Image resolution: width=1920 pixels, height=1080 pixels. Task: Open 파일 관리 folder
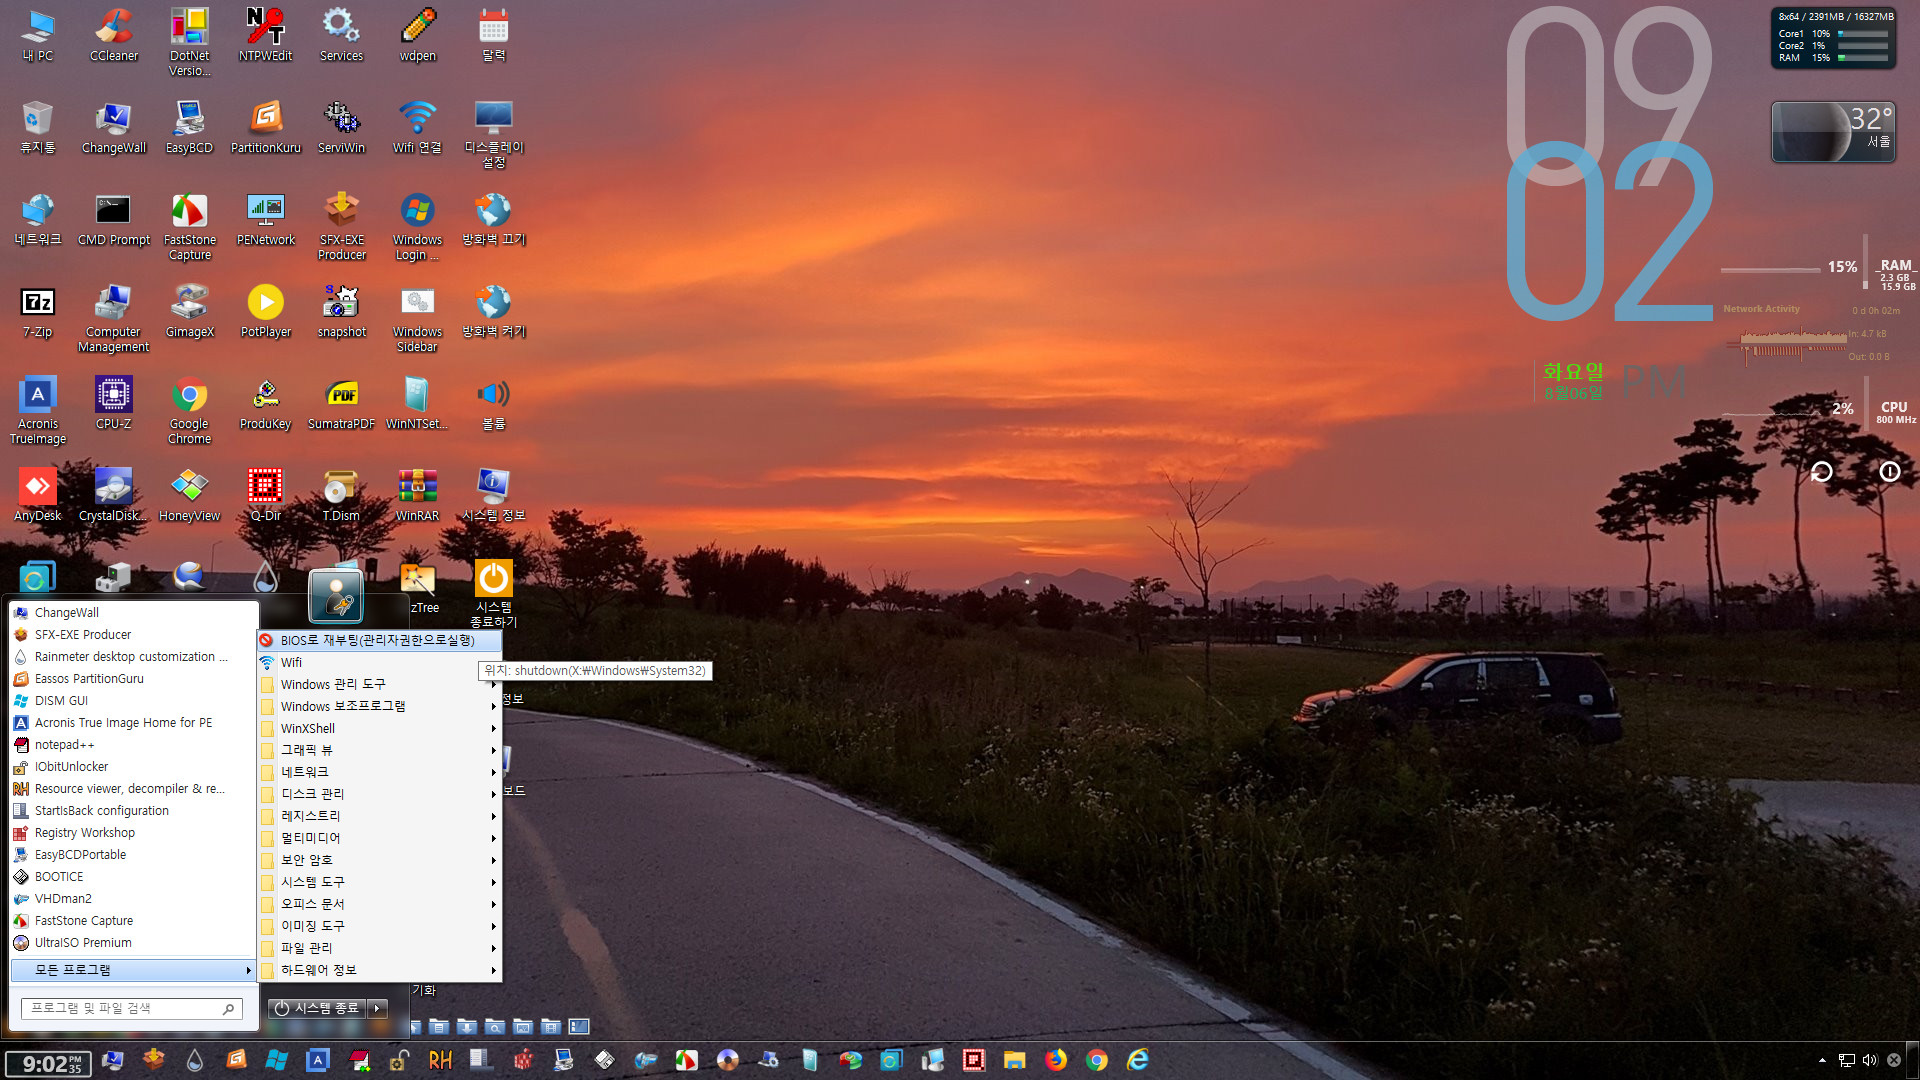[380, 948]
